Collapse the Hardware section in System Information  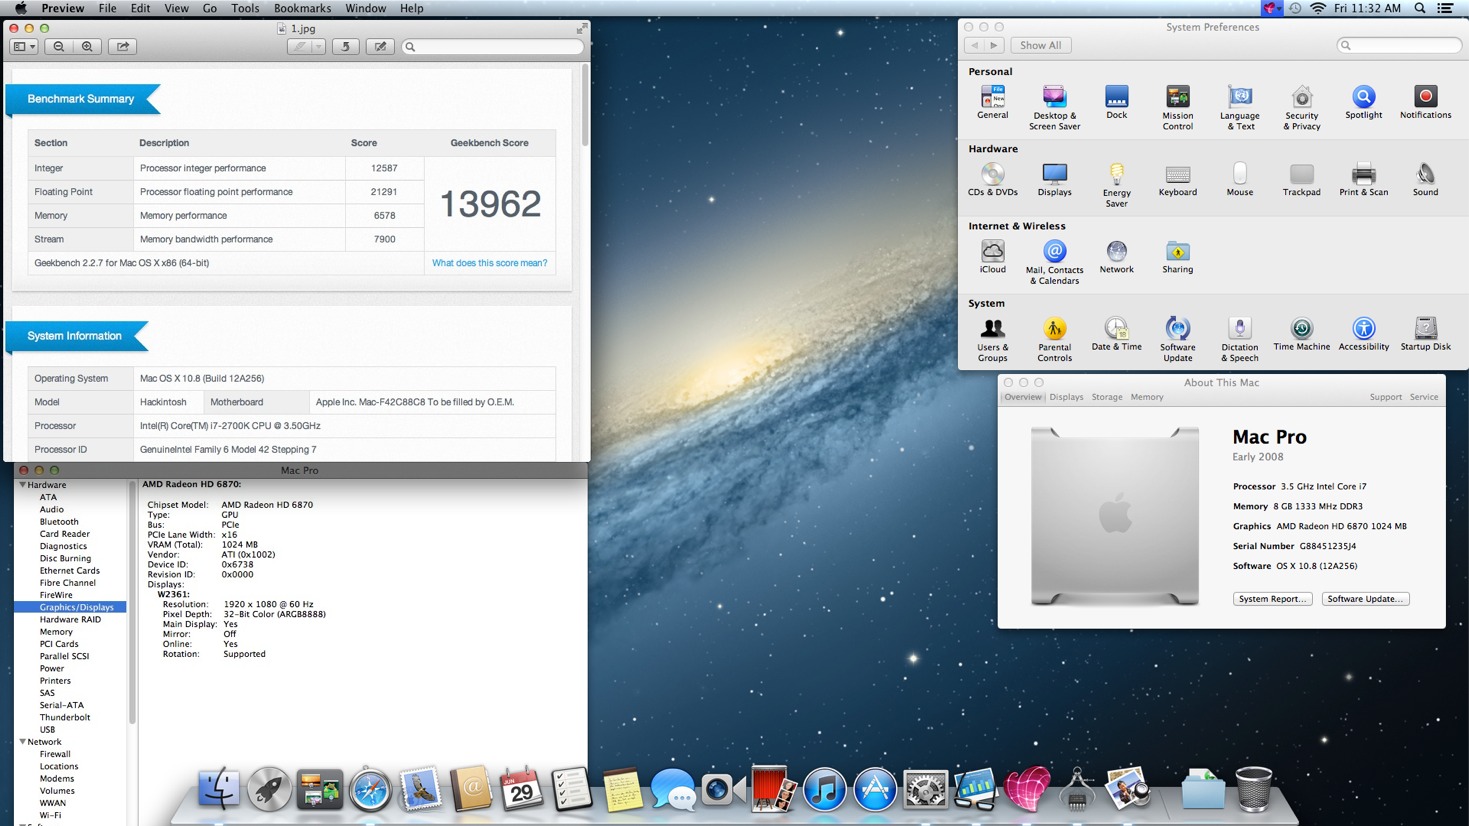click(x=22, y=485)
